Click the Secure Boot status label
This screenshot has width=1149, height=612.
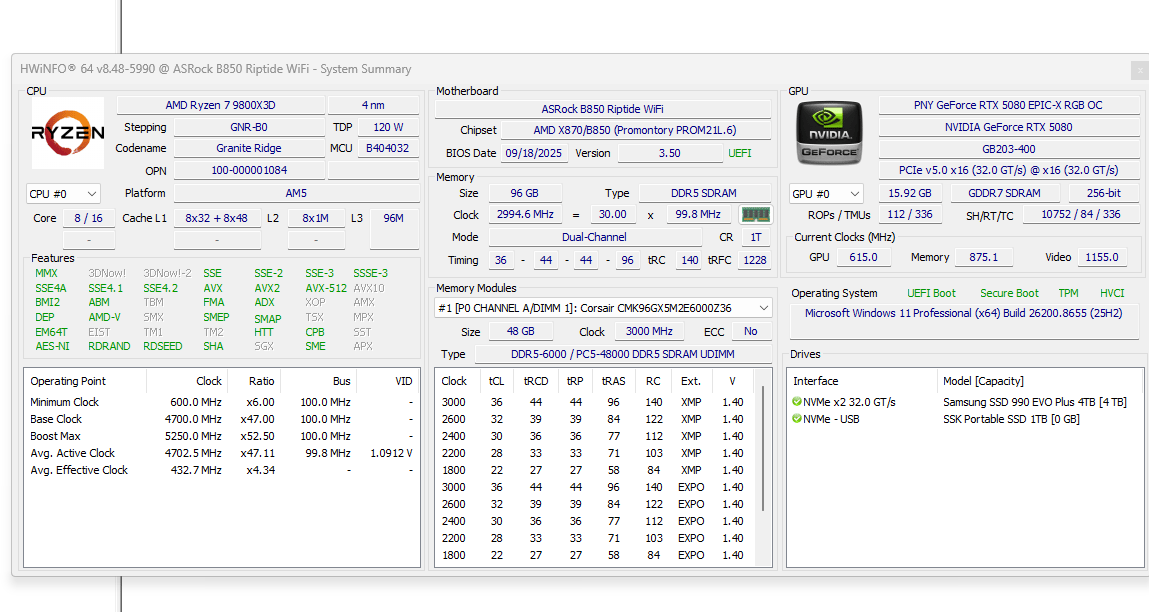[x=1009, y=292]
